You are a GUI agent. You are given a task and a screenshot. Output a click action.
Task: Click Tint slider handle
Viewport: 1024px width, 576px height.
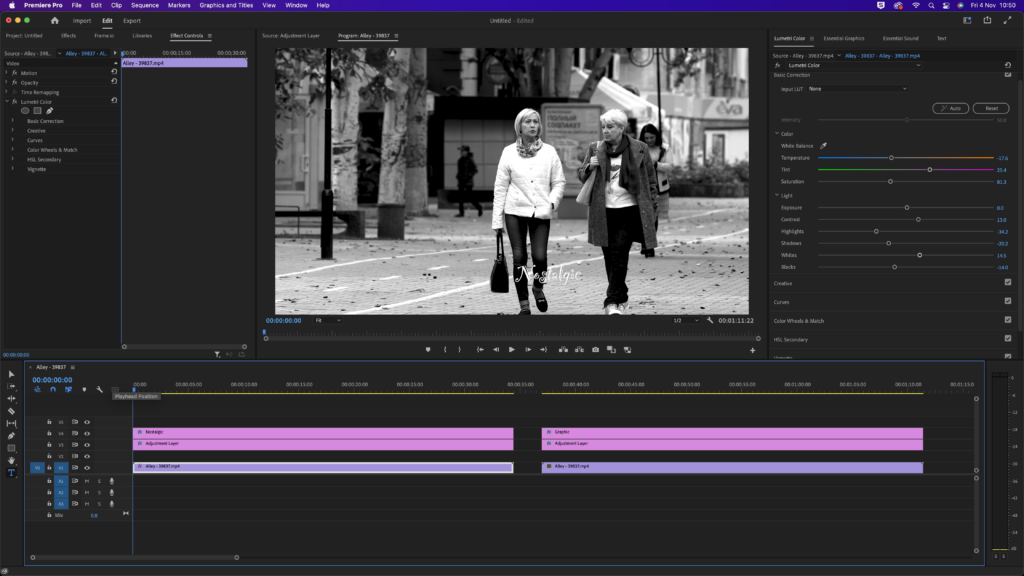tap(930, 170)
